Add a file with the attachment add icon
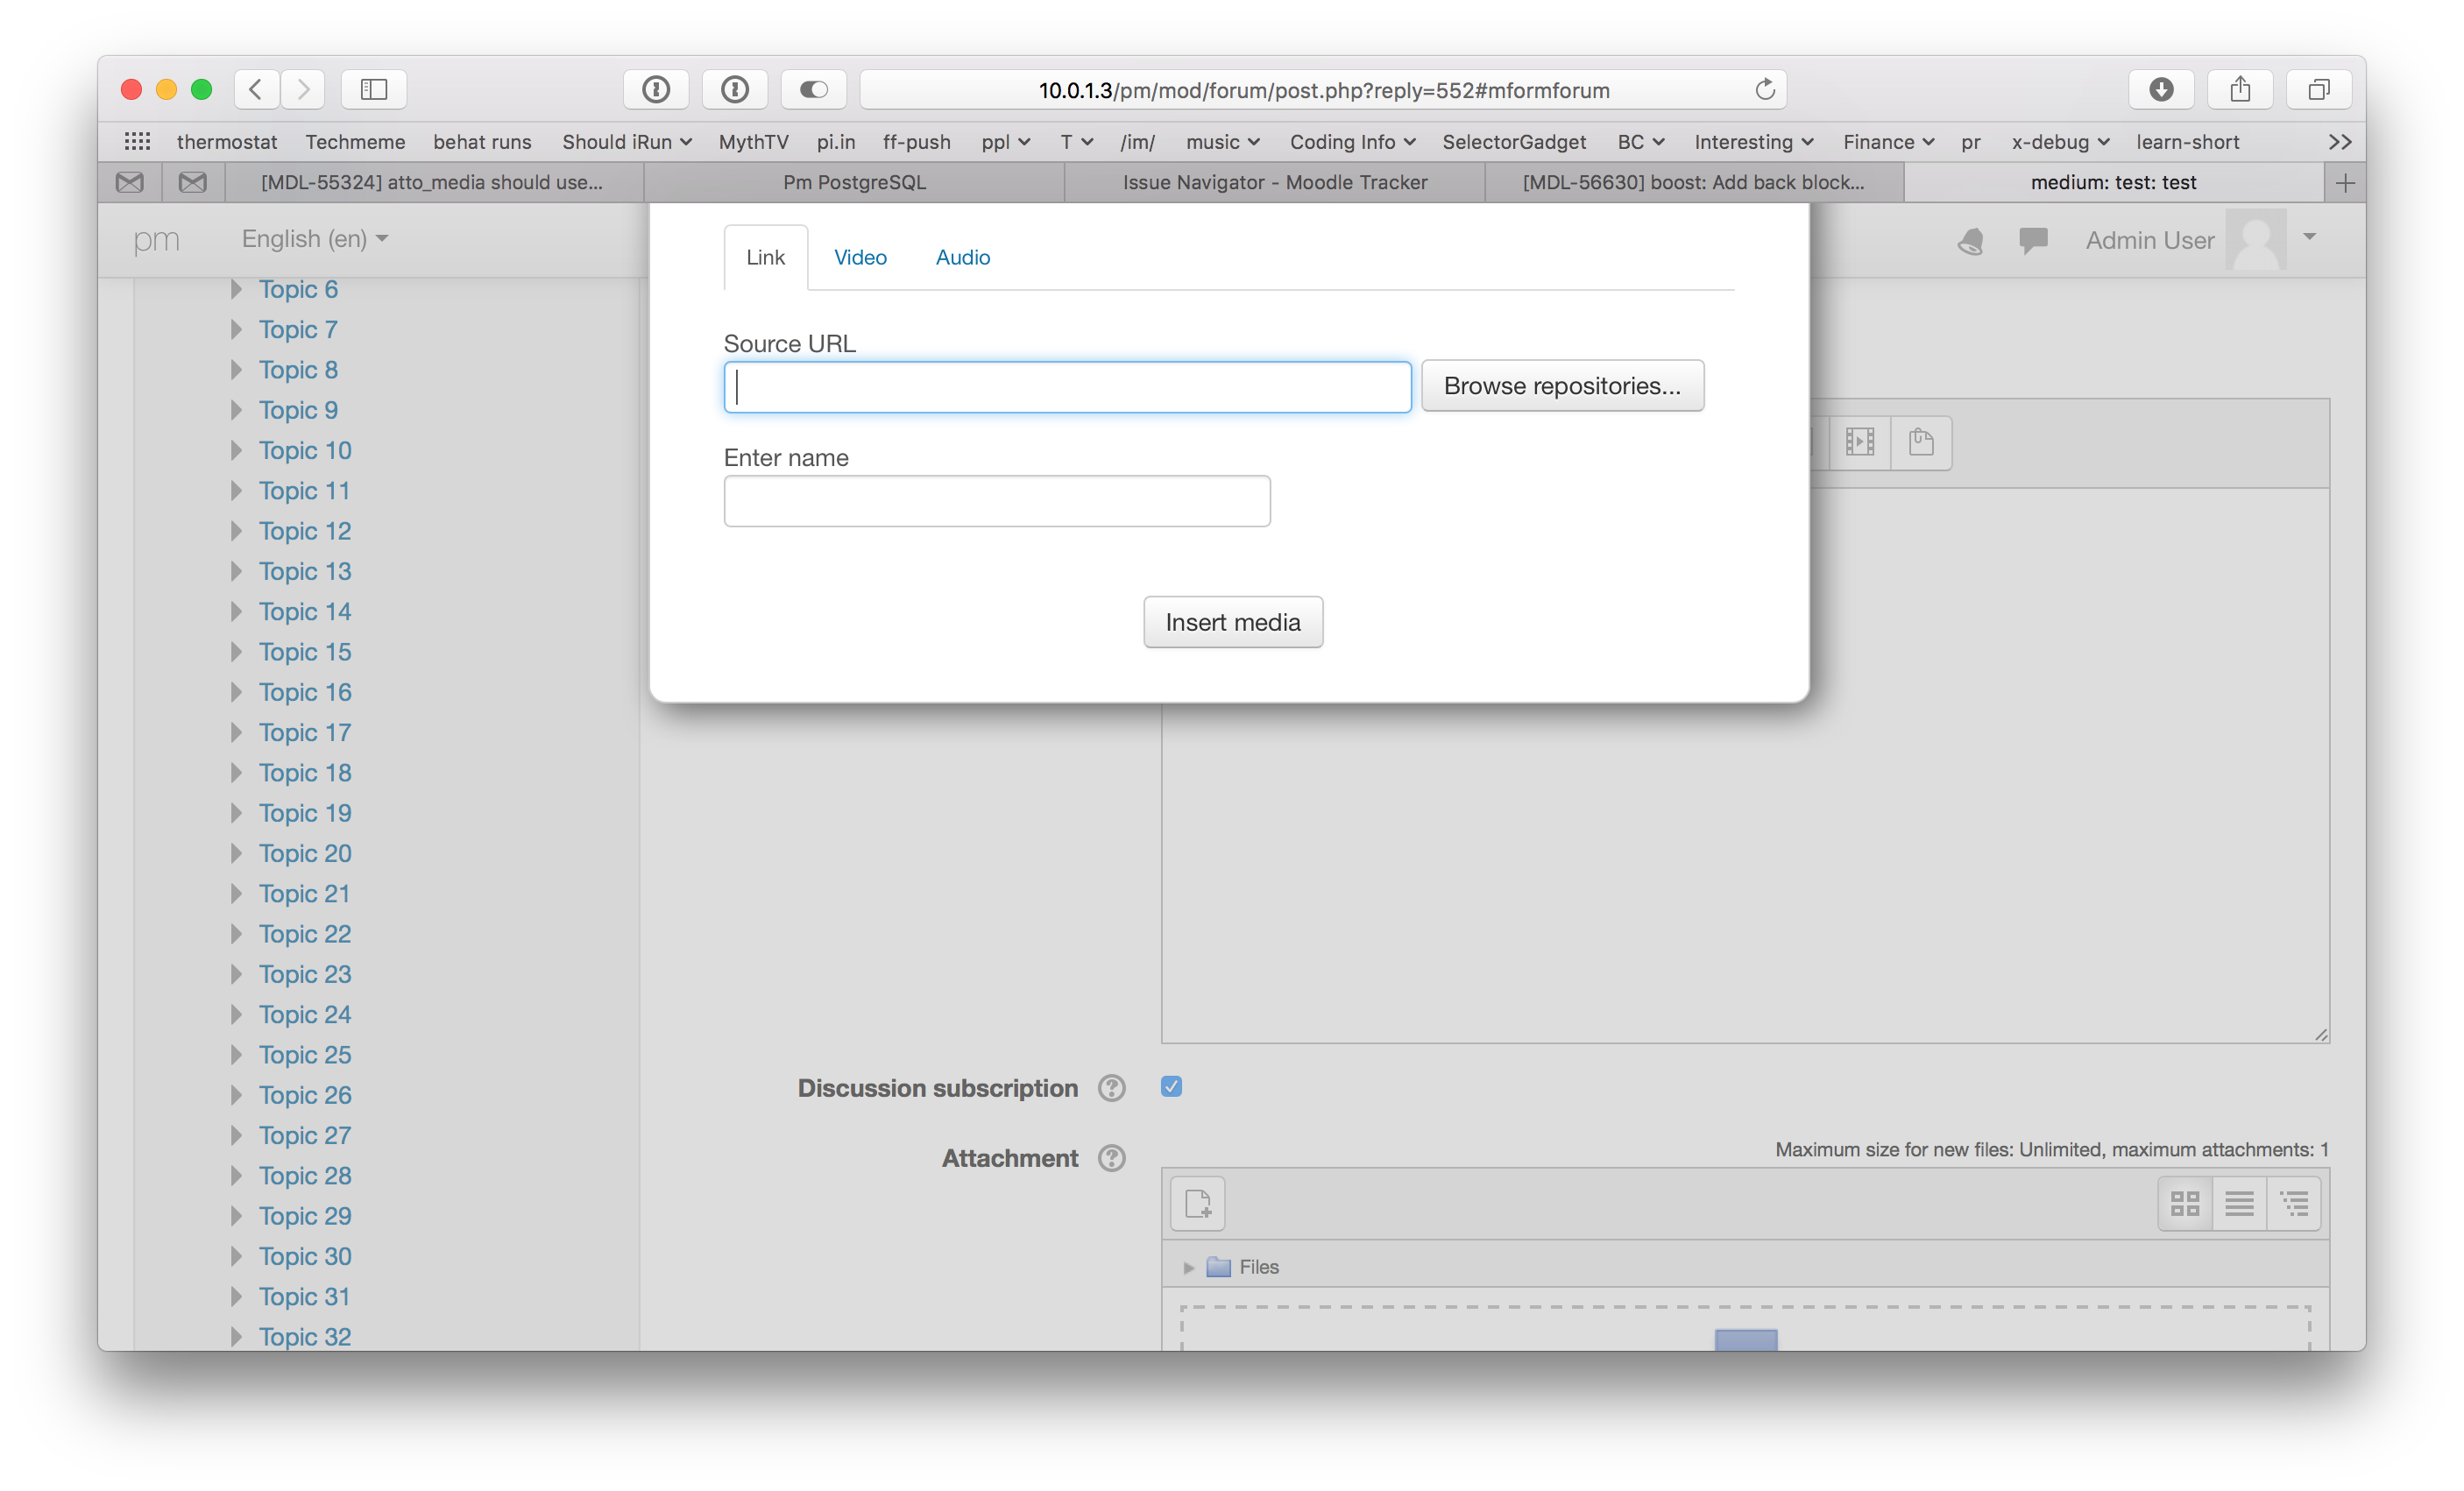This screenshot has height=1491, width=2464. [1198, 1203]
